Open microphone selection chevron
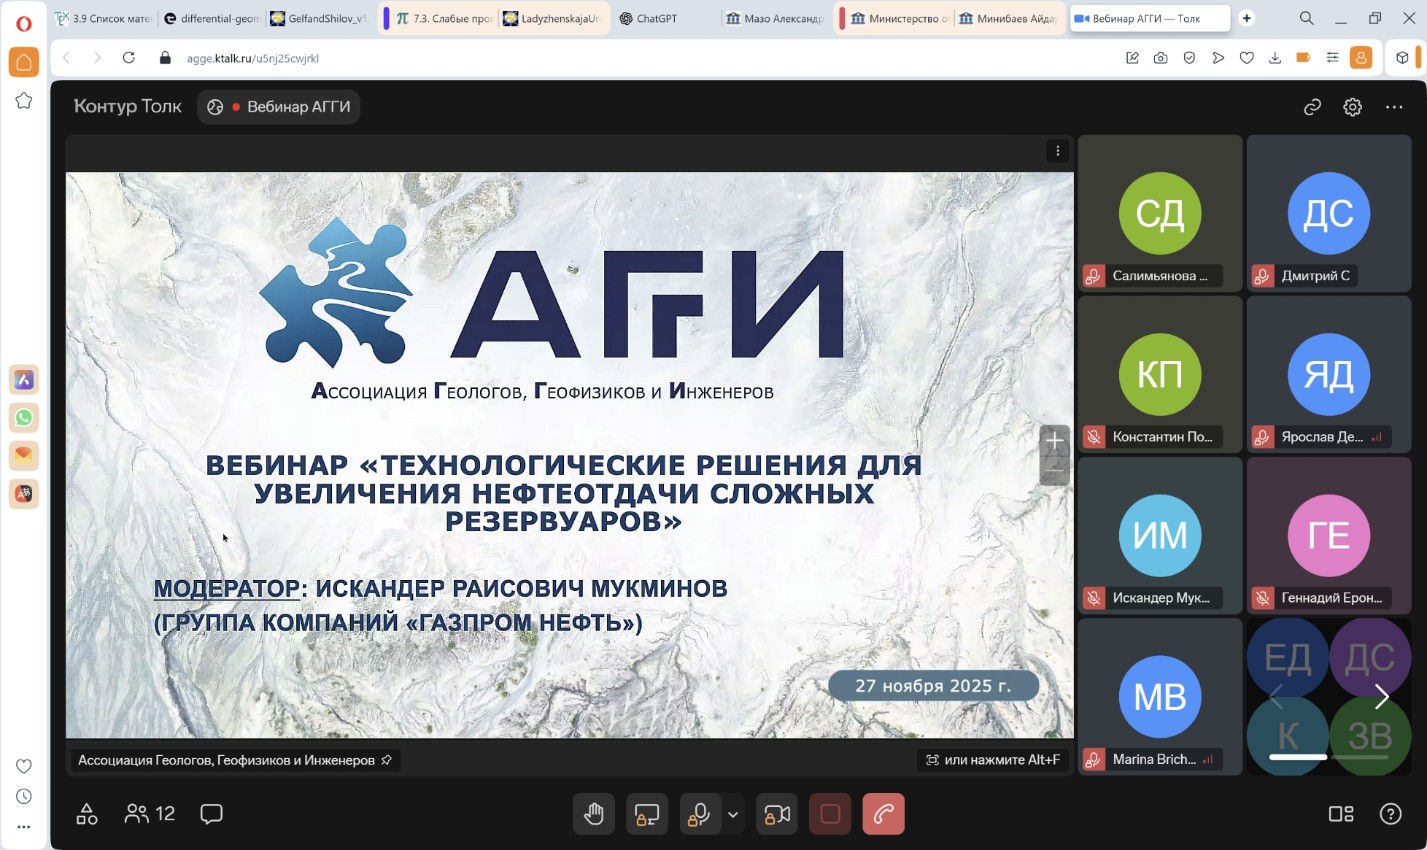 (733, 813)
